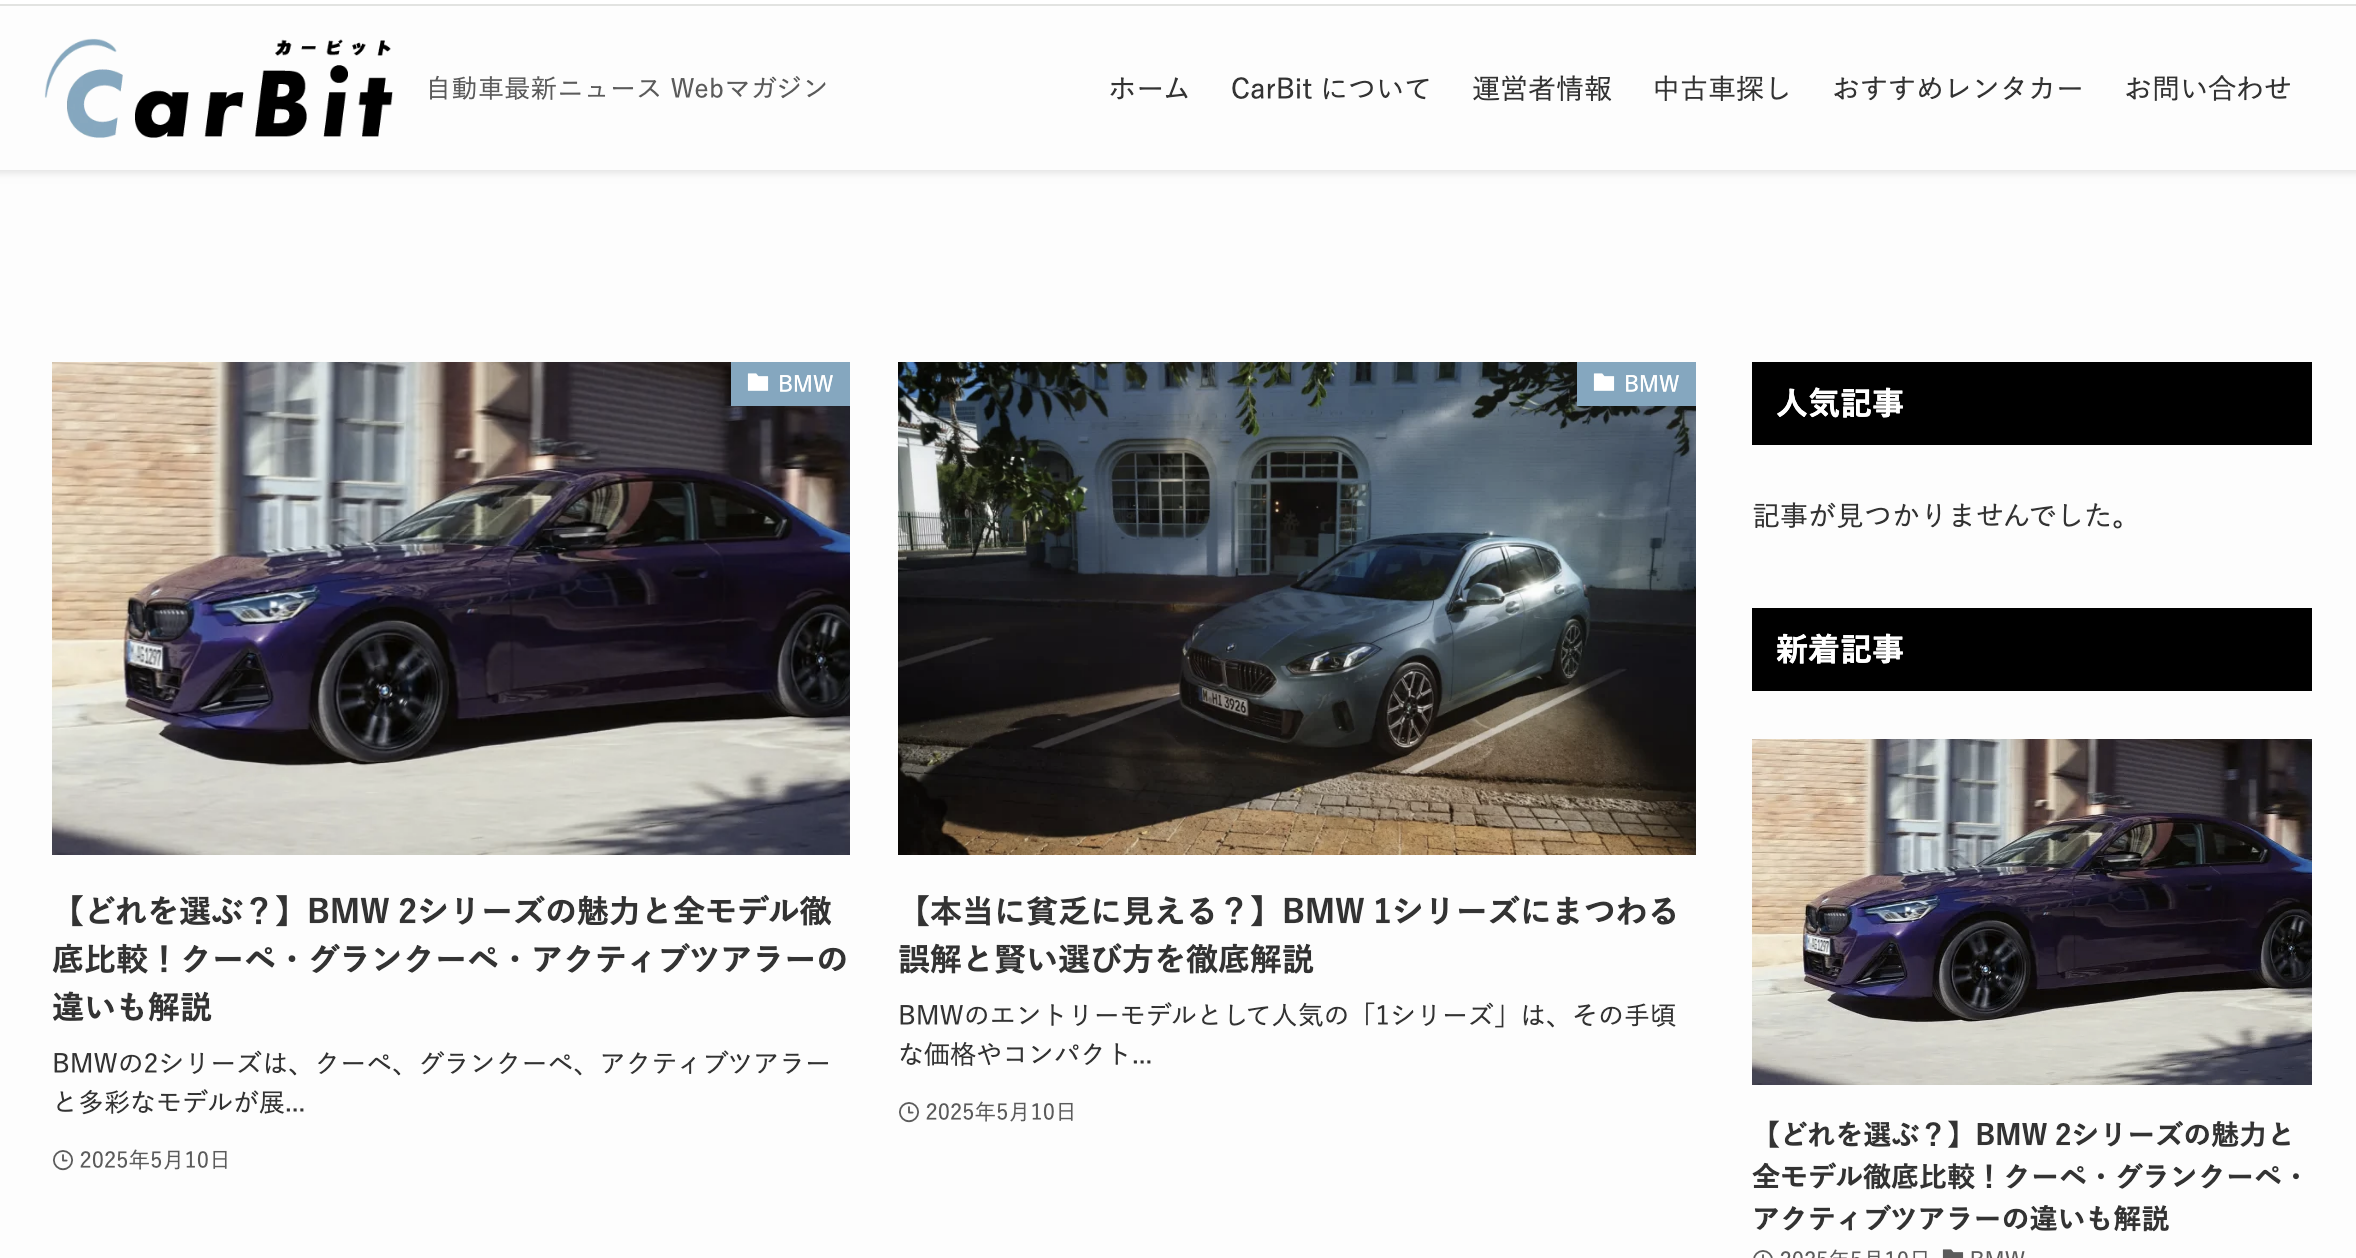Click date 2025年5月10日 under 1 Series article
The width and height of the screenshot is (2356, 1258).
coord(1000,1112)
